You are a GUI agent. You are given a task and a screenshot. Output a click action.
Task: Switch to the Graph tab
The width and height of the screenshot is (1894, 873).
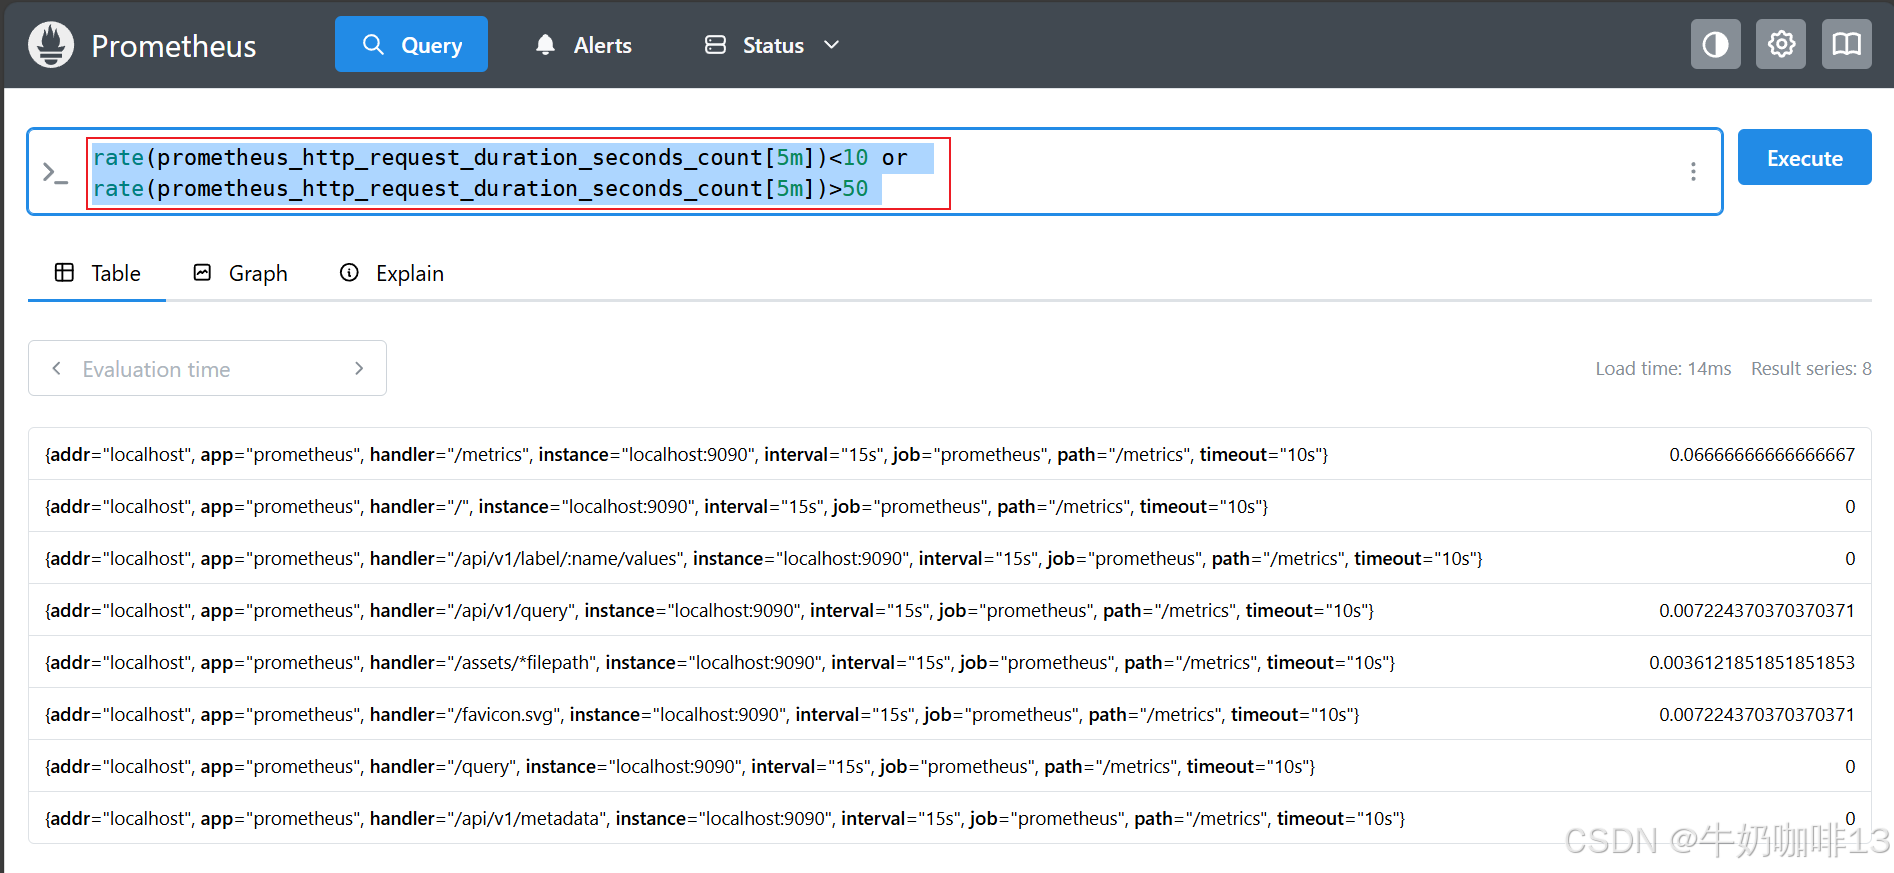240,273
